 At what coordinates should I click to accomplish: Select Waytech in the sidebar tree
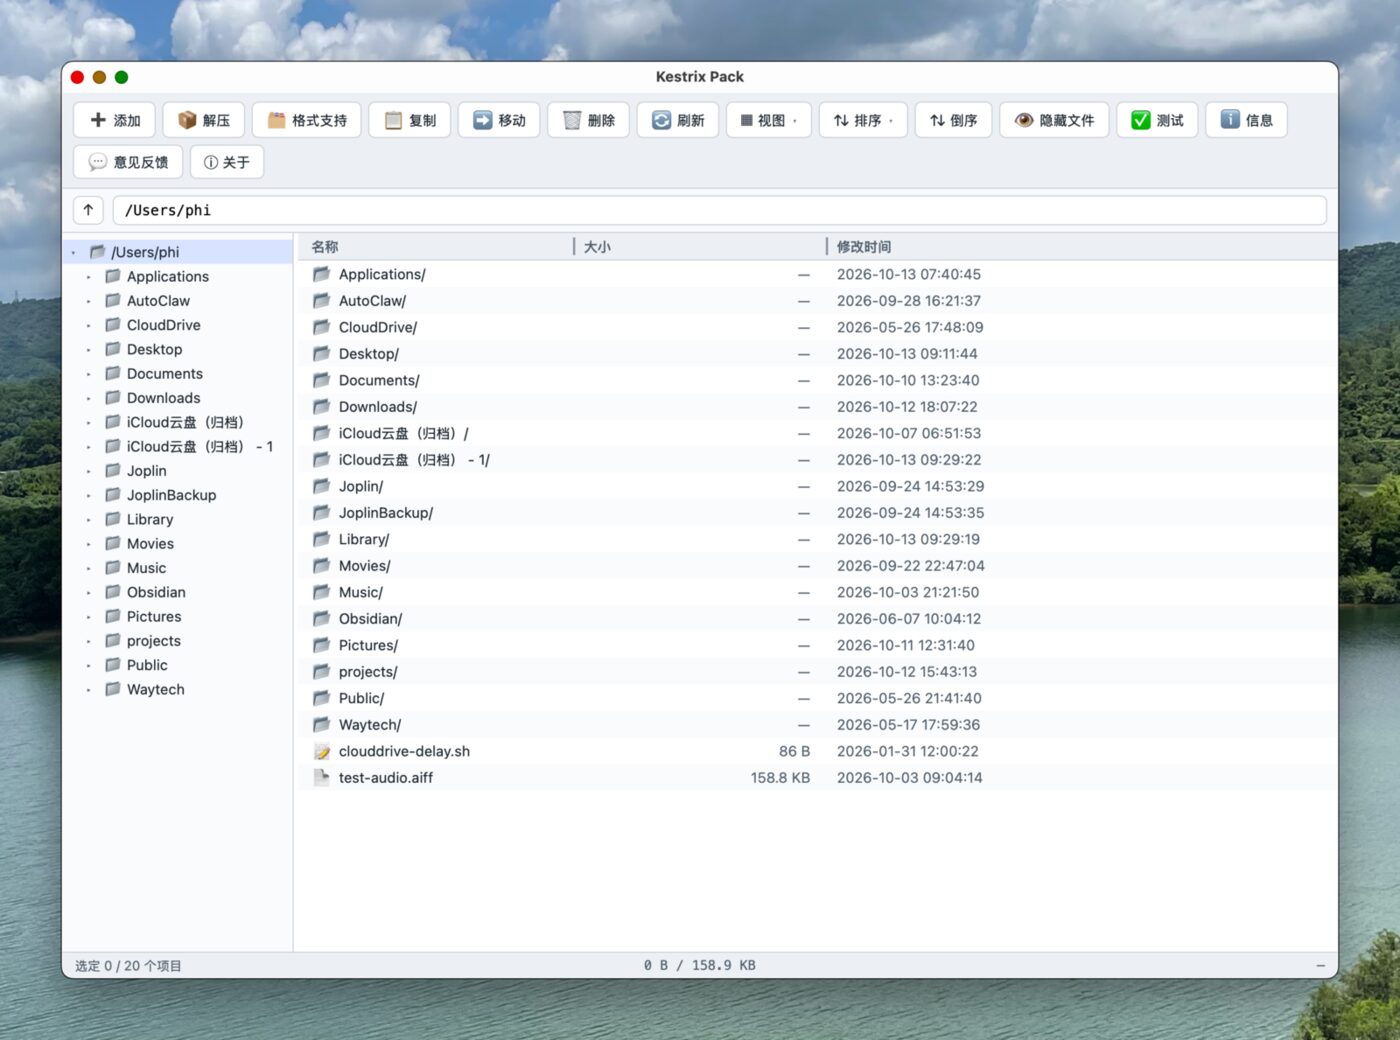pyautogui.click(x=155, y=689)
